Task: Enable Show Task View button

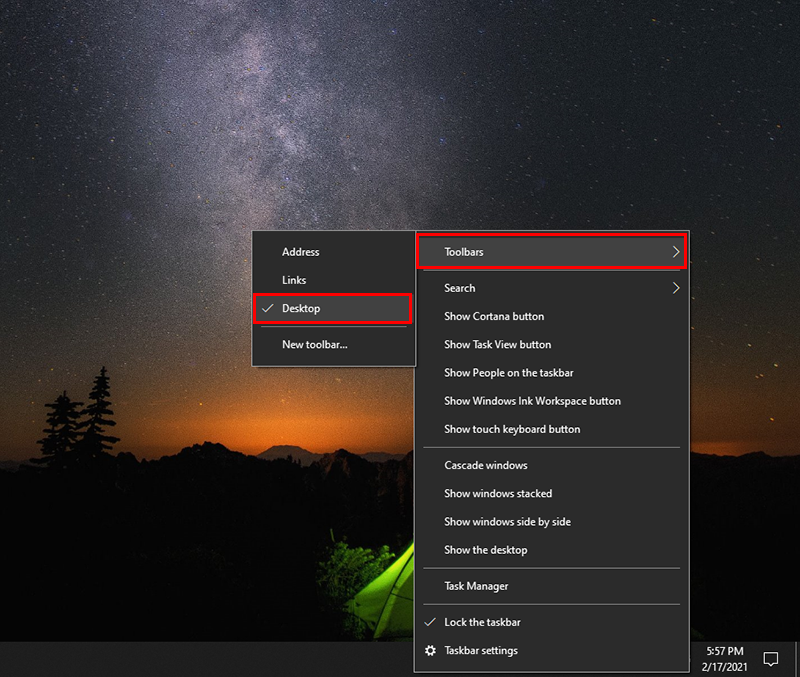Action: [552, 344]
